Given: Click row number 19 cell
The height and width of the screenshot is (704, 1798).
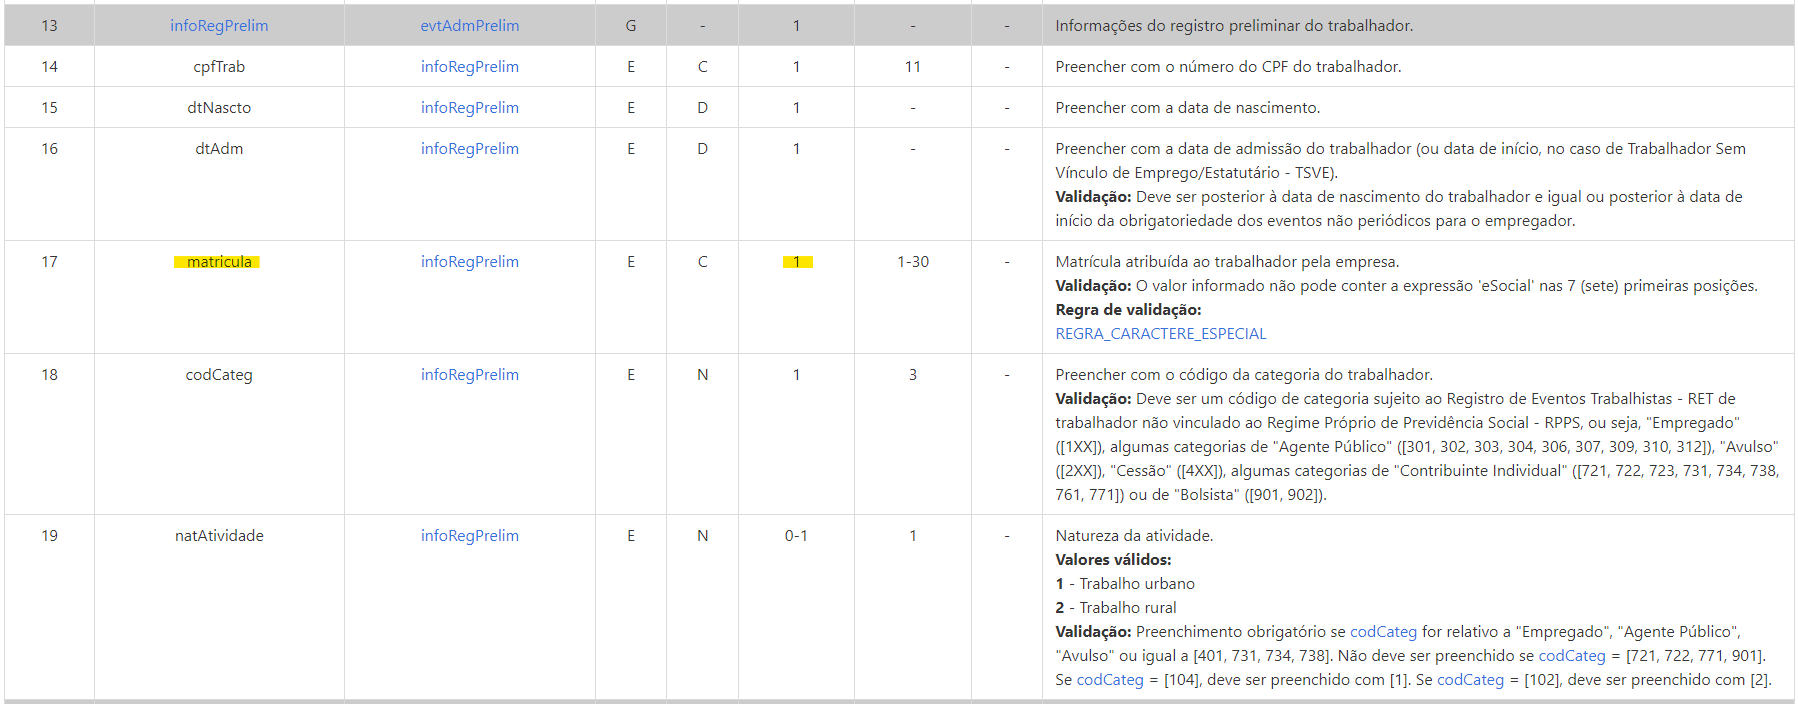Looking at the screenshot, I should 49,607.
